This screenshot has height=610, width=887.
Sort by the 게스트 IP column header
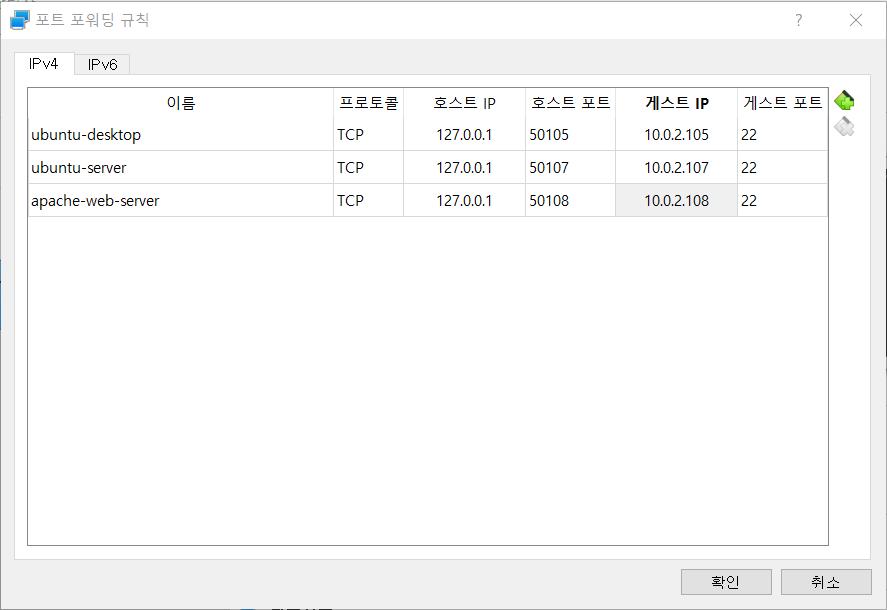point(676,103)
